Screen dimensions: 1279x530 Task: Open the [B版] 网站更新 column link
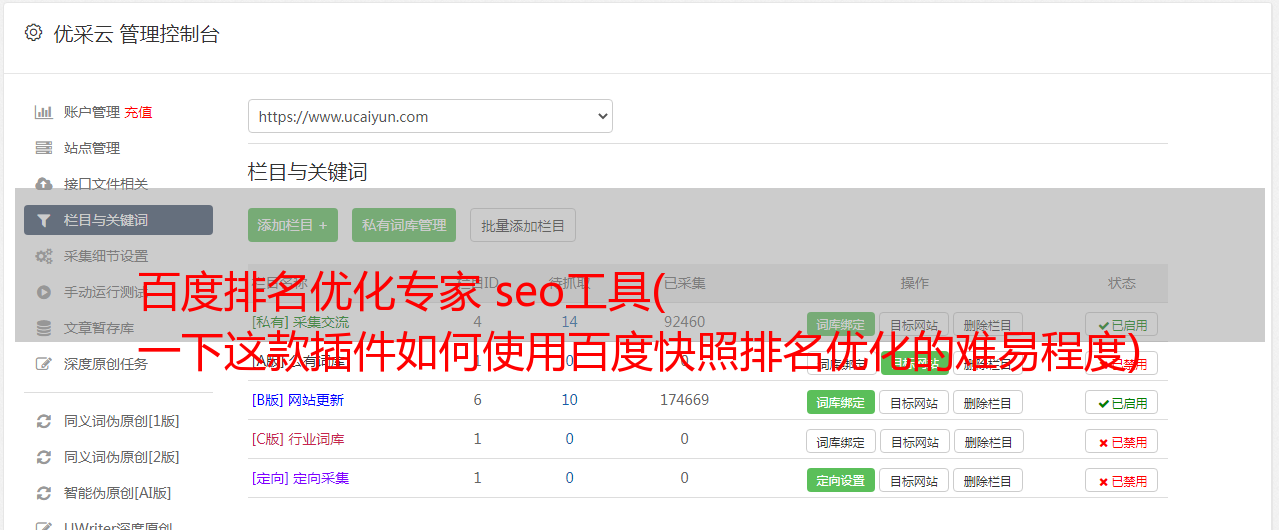[x=298, y=400]
